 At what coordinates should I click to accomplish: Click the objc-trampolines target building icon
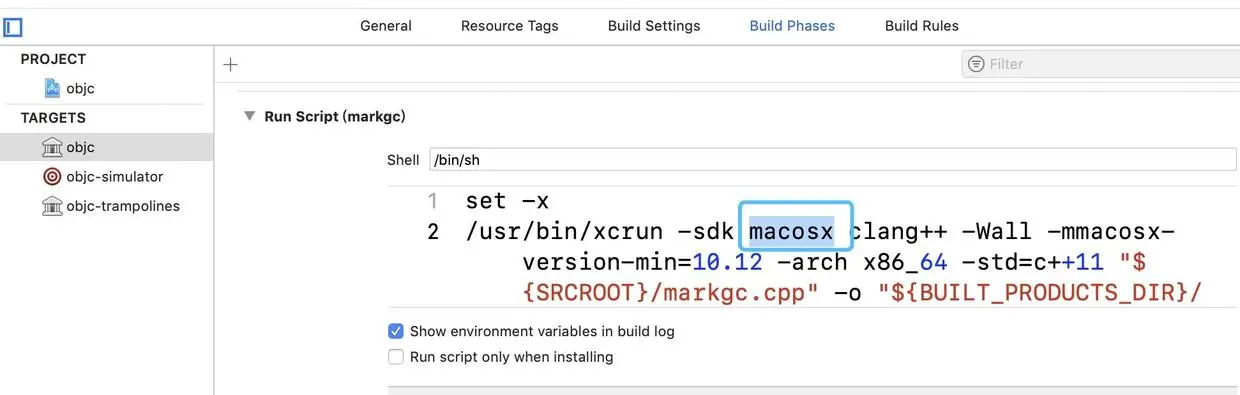(52, 206)
